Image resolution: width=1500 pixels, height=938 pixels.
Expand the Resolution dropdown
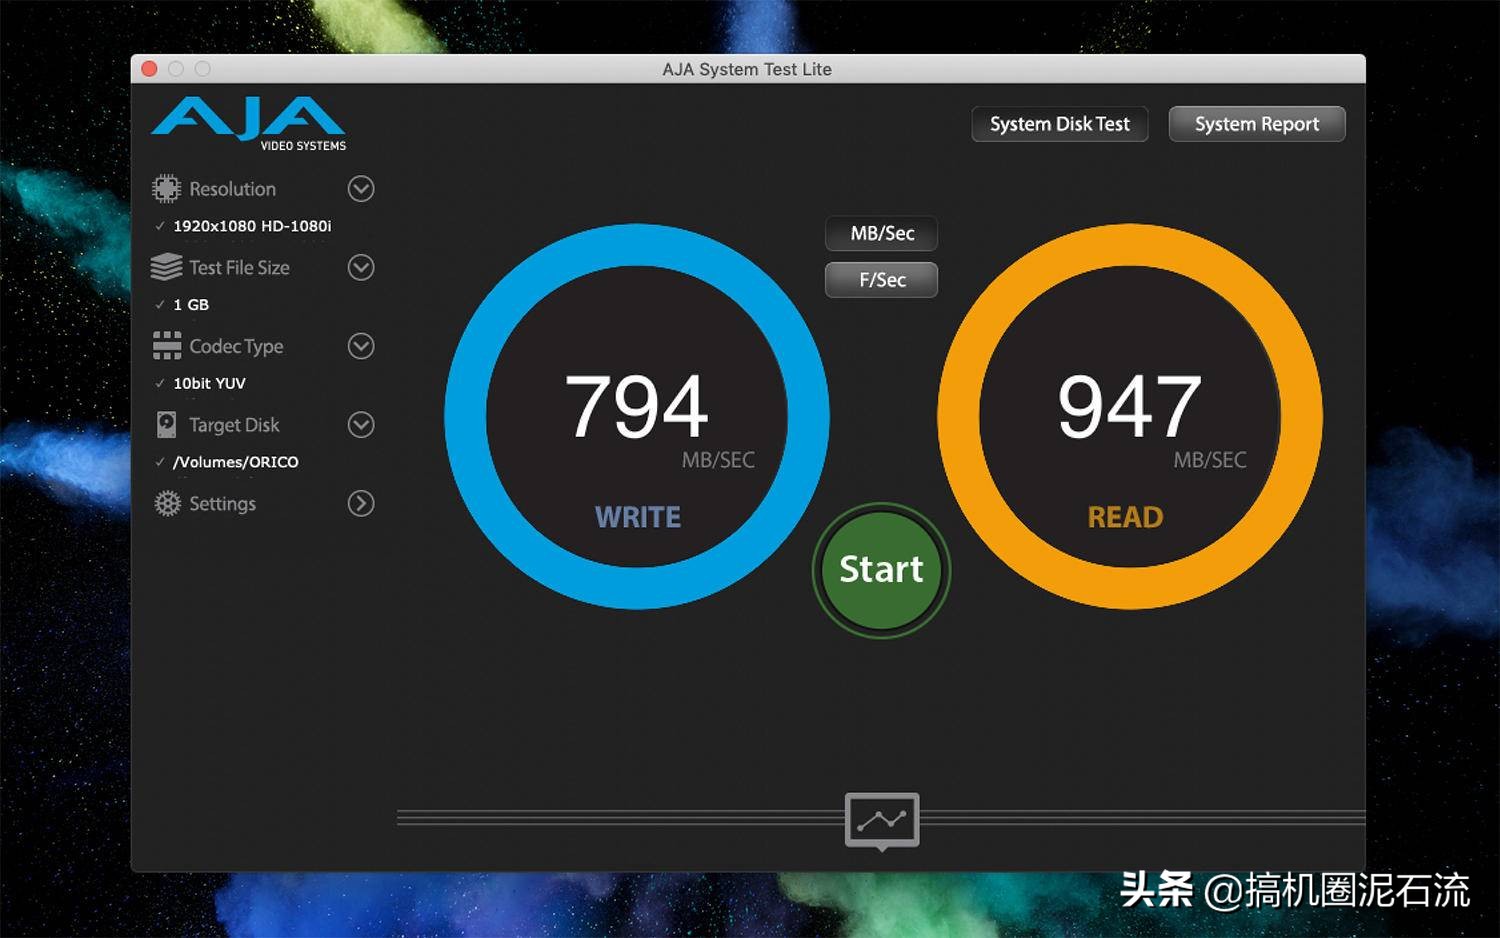(361, 188)
